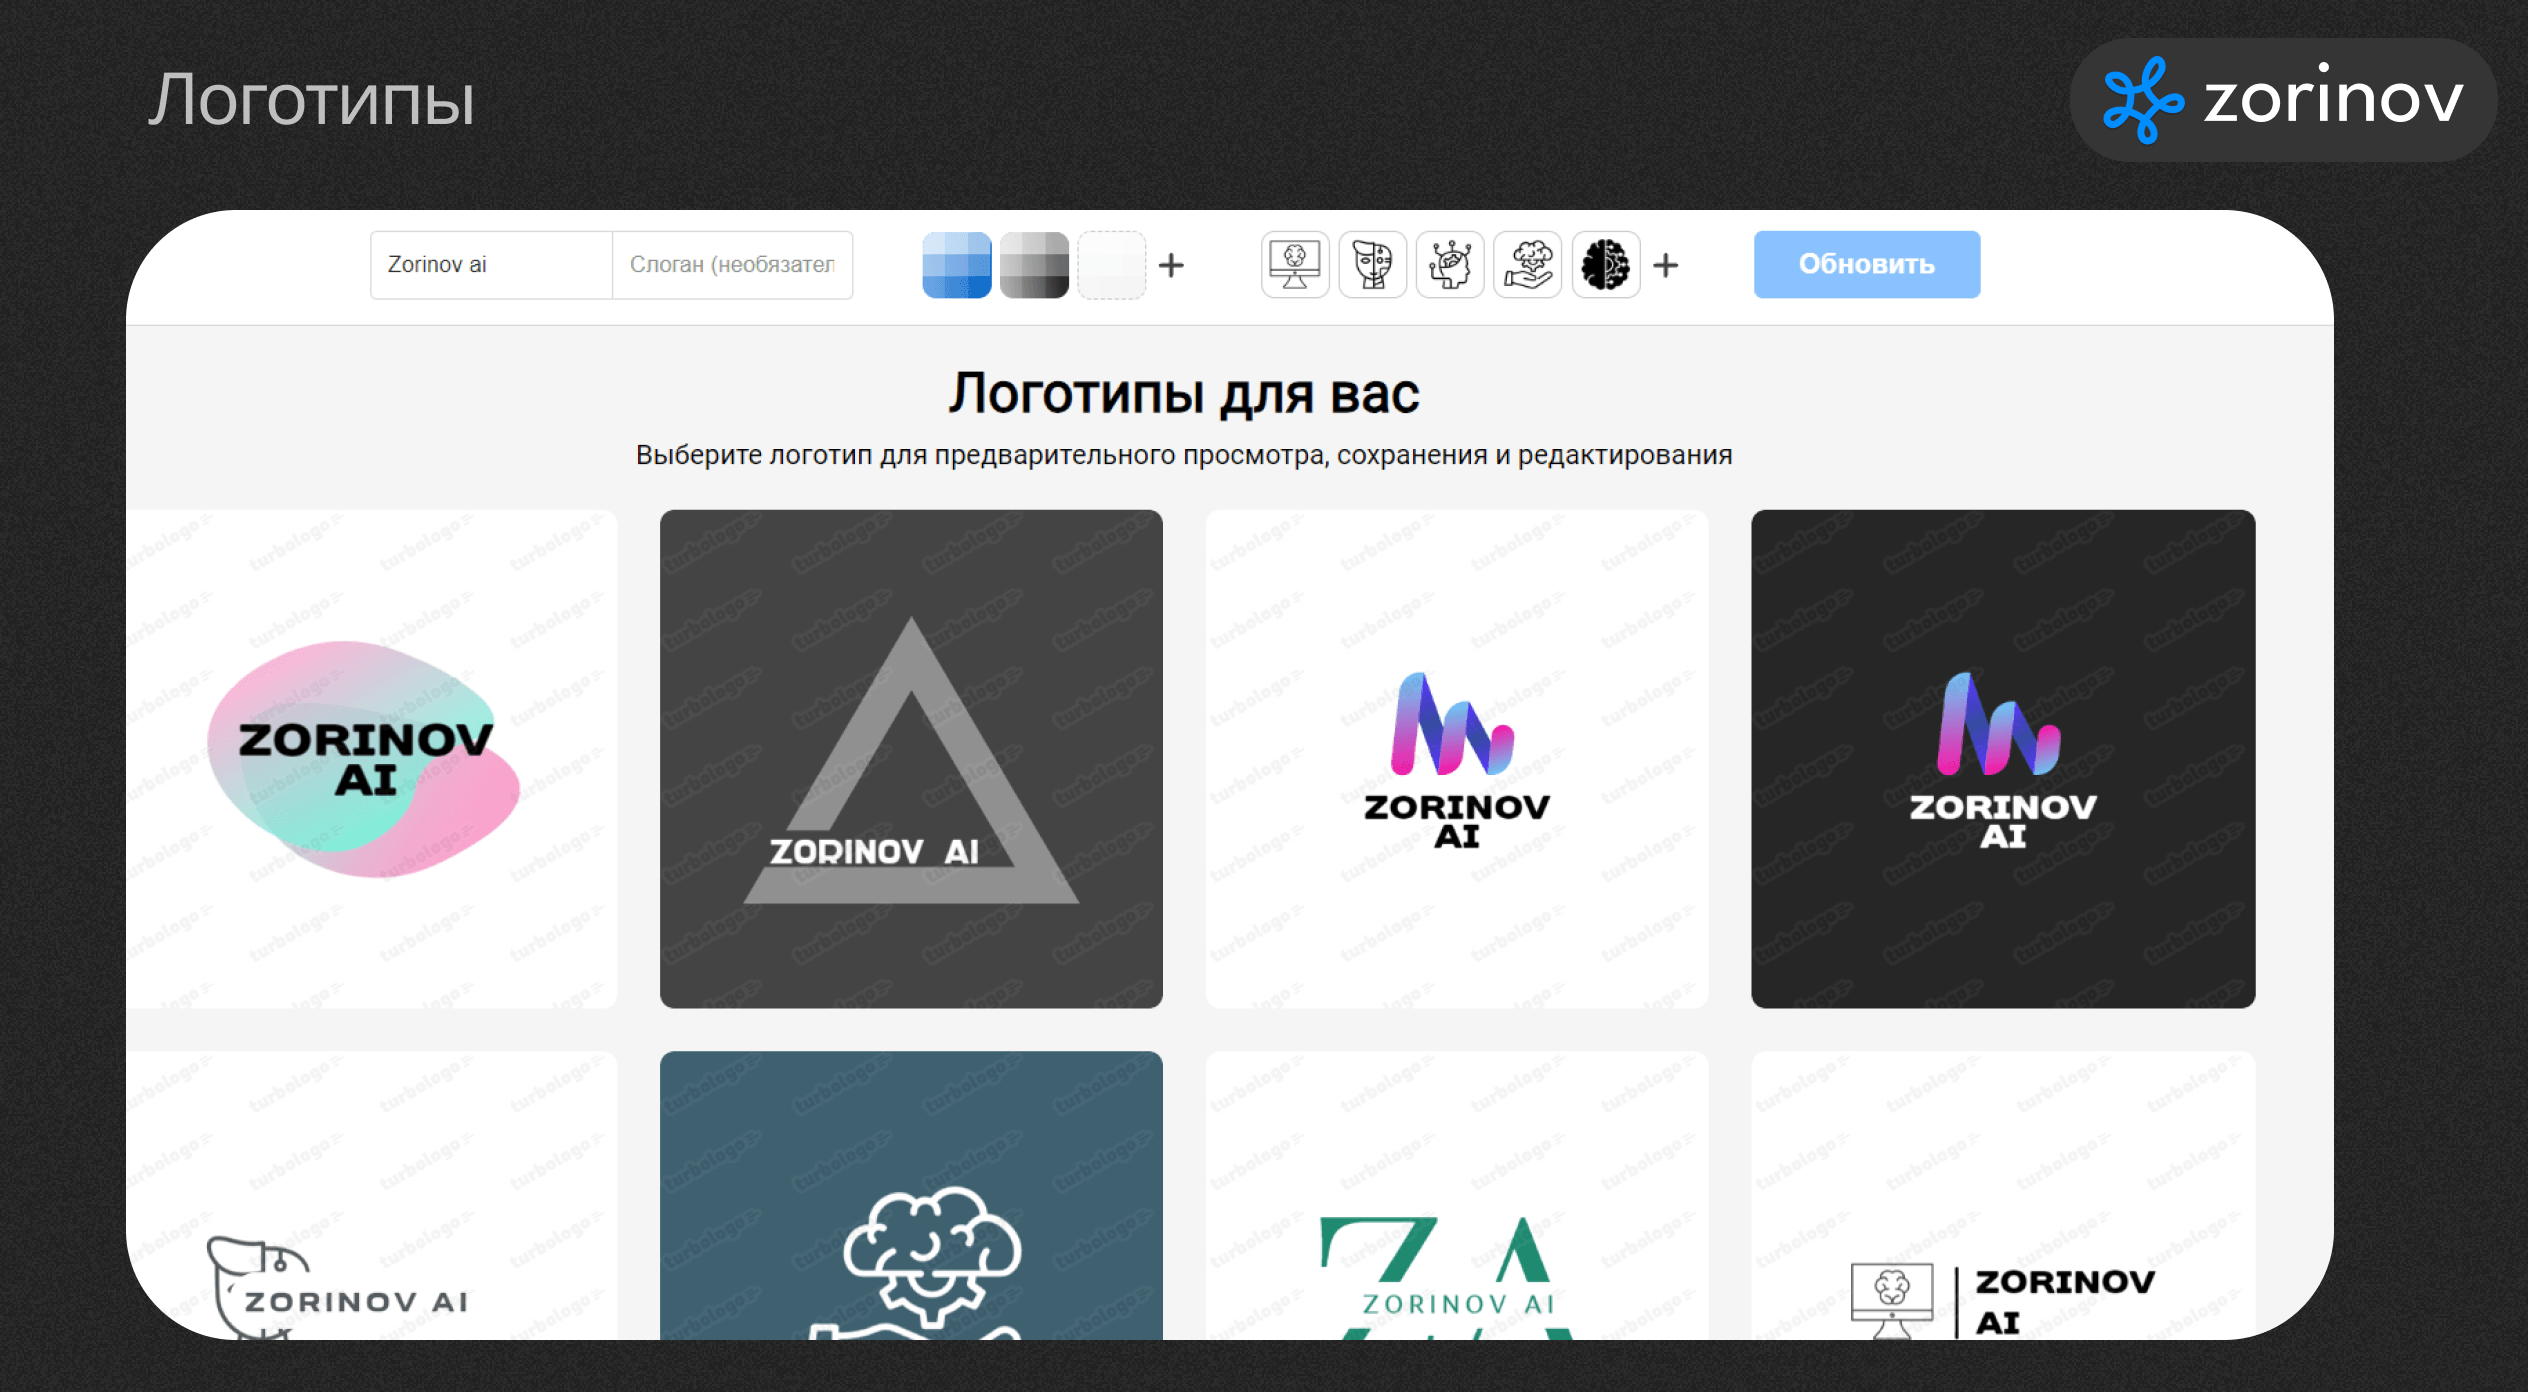Choose the head with circuit nodes icon
Image resolution: width=2528 pixels, height=1392 pixels.
[1450, 265]
